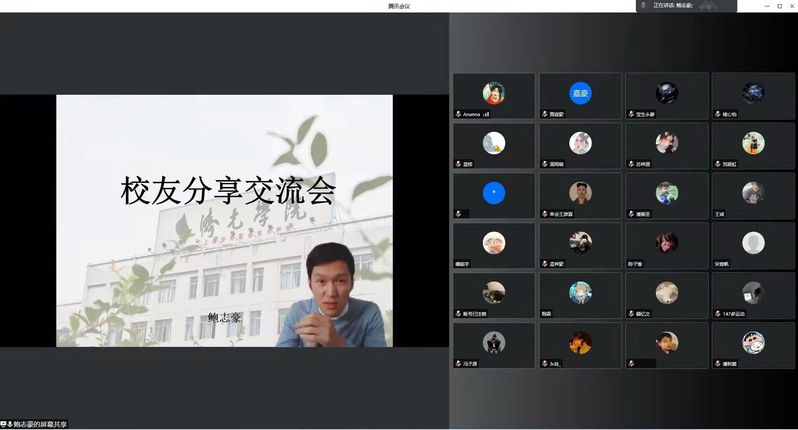
Task: Click the 校友分享交流会 slide title
Action: tap(227, 190)
